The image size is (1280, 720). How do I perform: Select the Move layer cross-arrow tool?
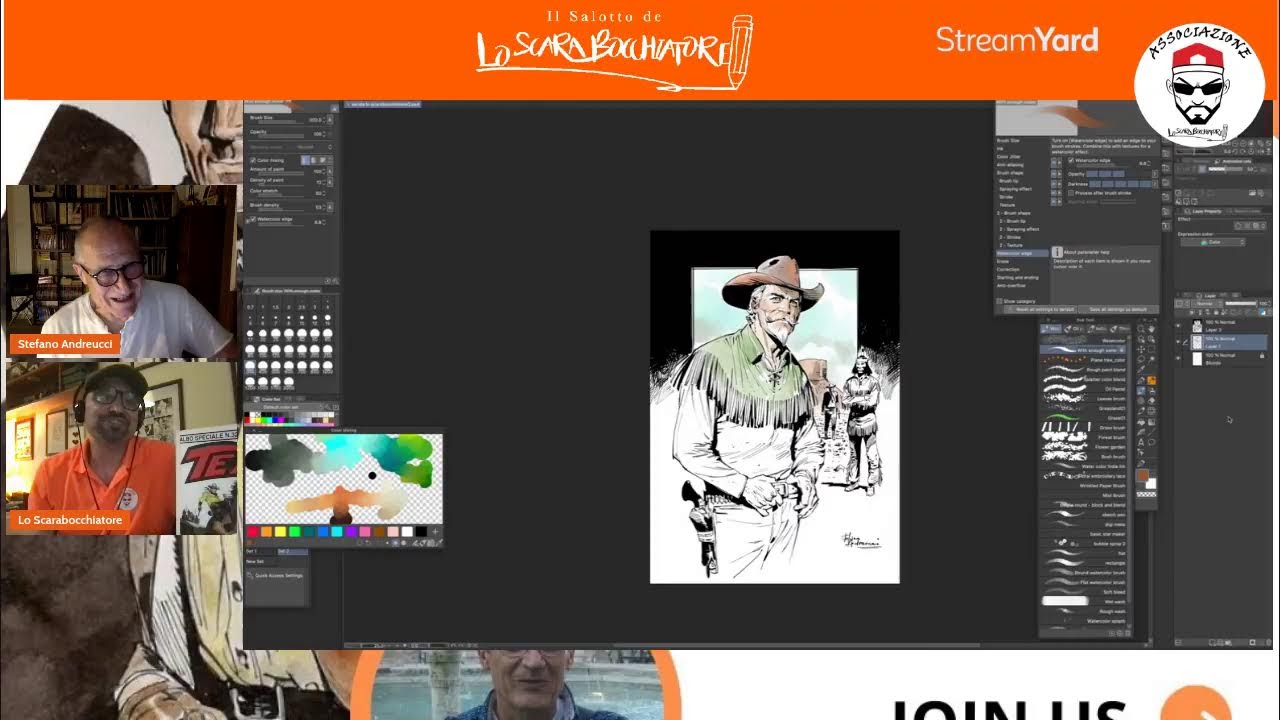(1141, 350)
